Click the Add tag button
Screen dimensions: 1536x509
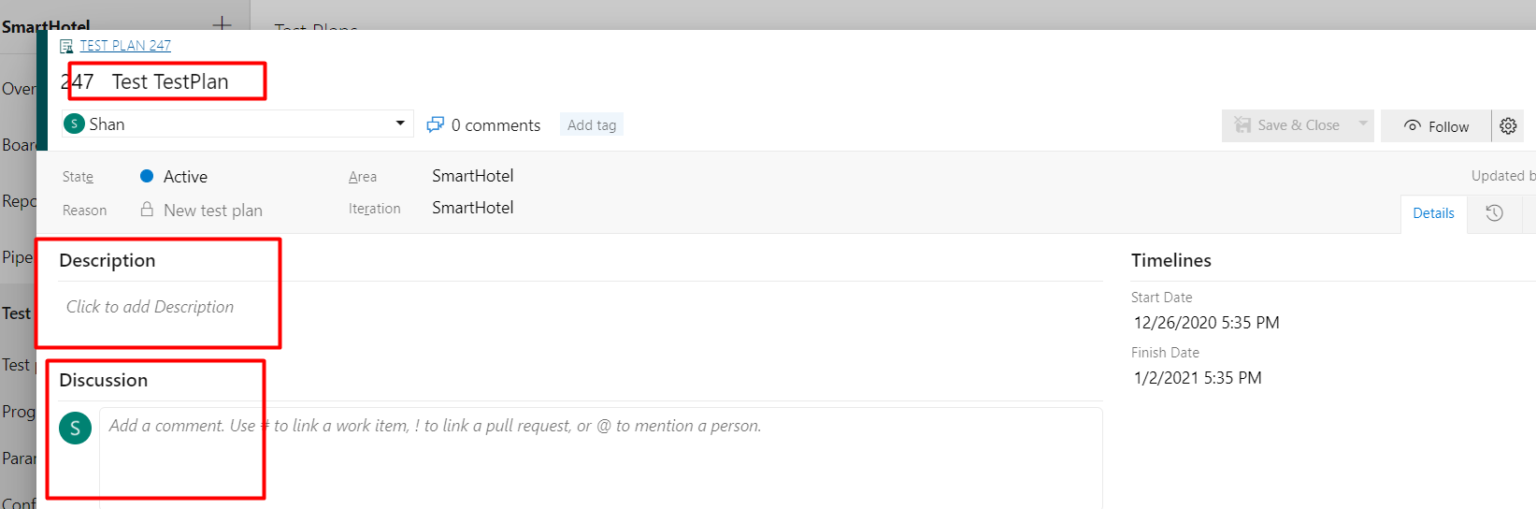[x=591, y=125]
